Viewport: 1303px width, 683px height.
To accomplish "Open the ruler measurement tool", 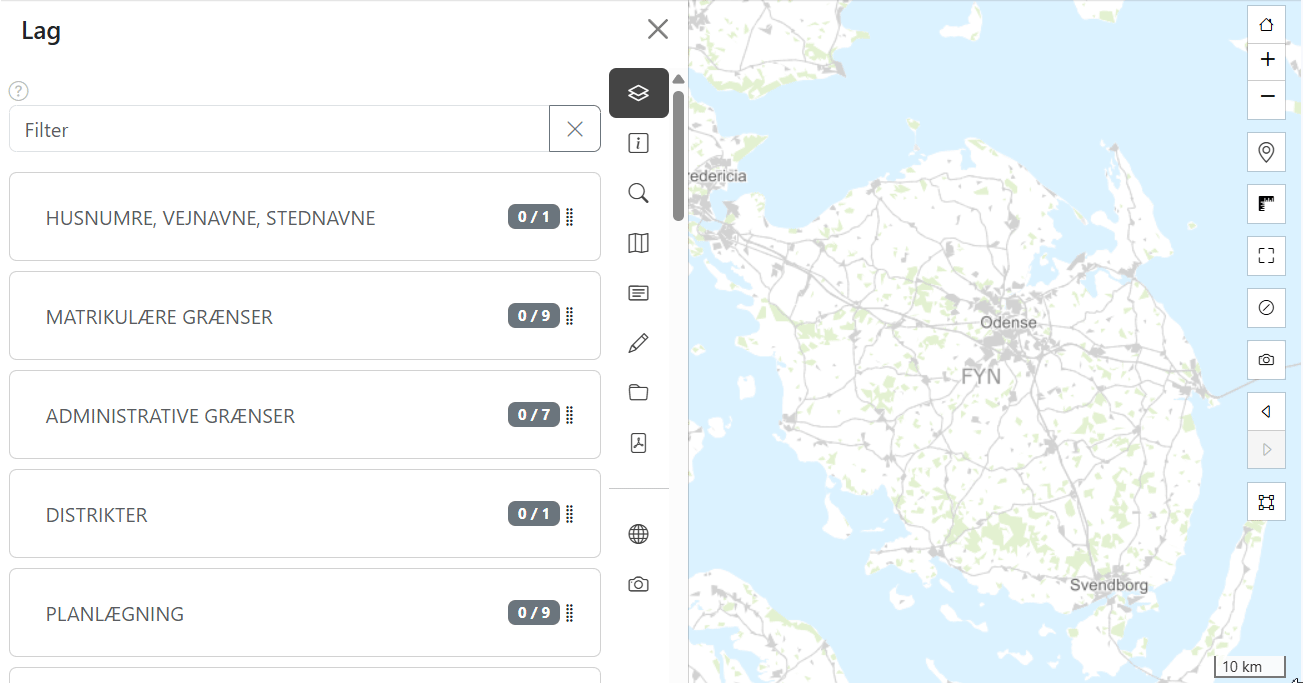I will point(1266,204).
